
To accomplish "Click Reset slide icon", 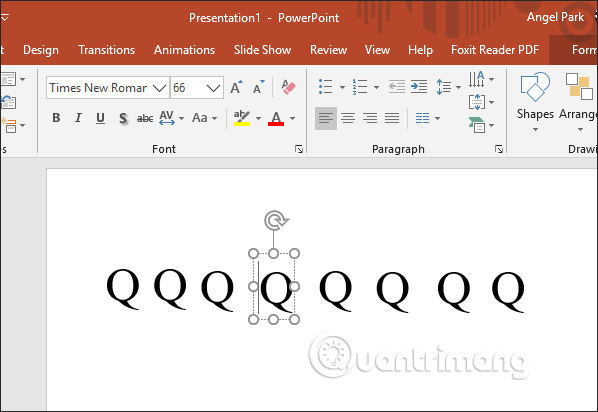I will (8, 102).
